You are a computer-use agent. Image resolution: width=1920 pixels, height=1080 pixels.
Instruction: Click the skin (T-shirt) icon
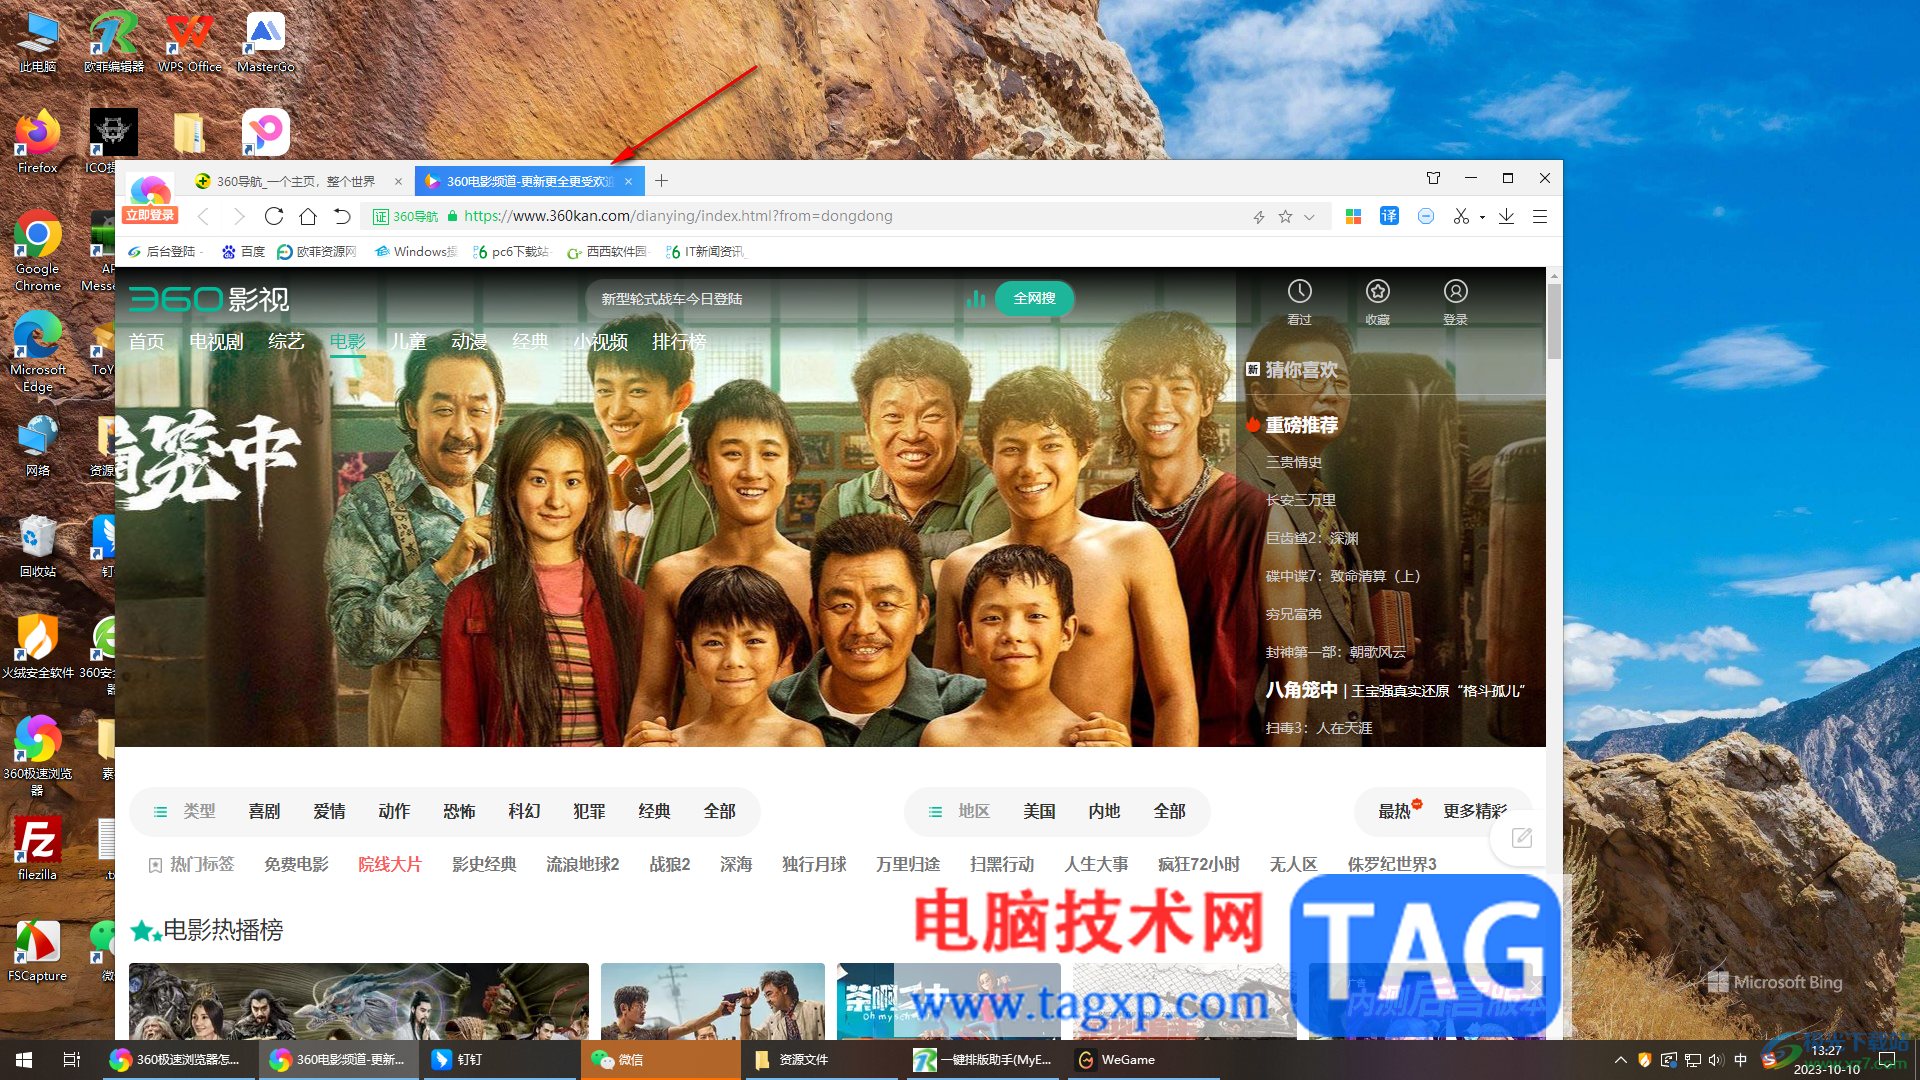[1433, 178]
